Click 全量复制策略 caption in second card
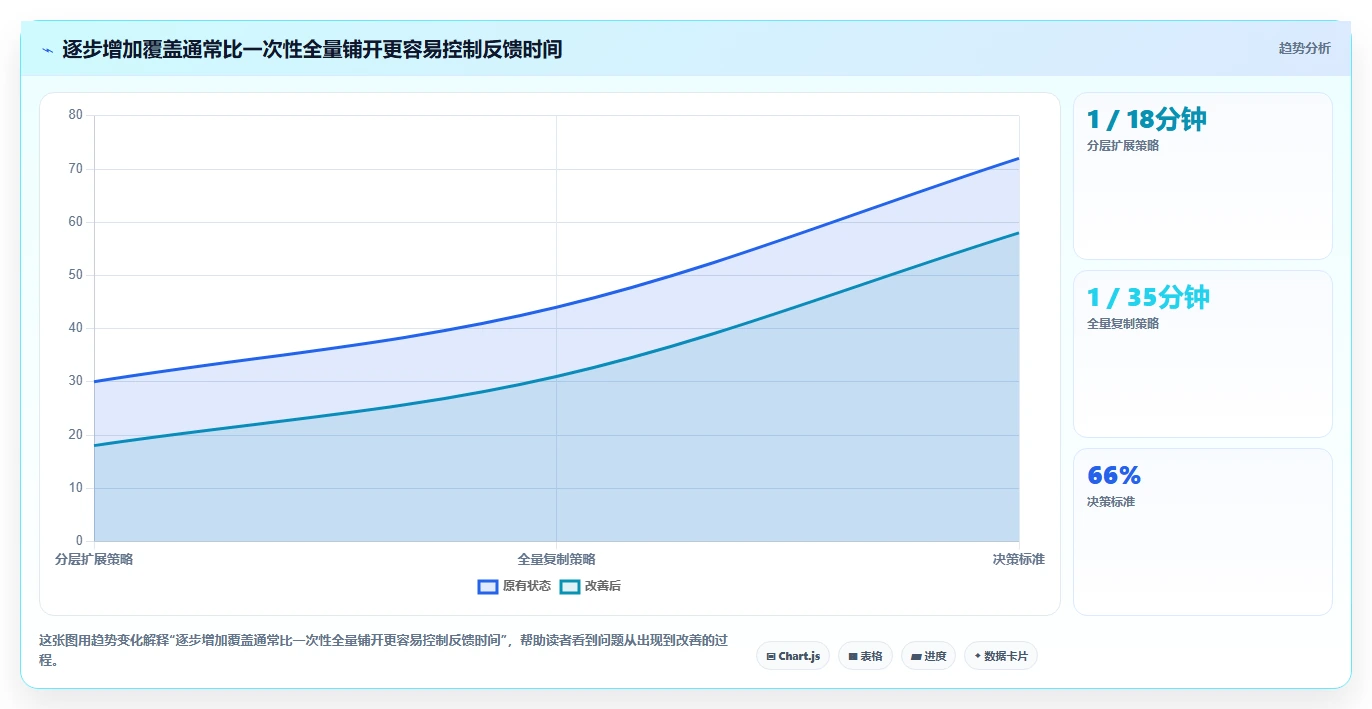Image resolution: width=1372 pixels, height=709 pixels. tap(1123, 324)
